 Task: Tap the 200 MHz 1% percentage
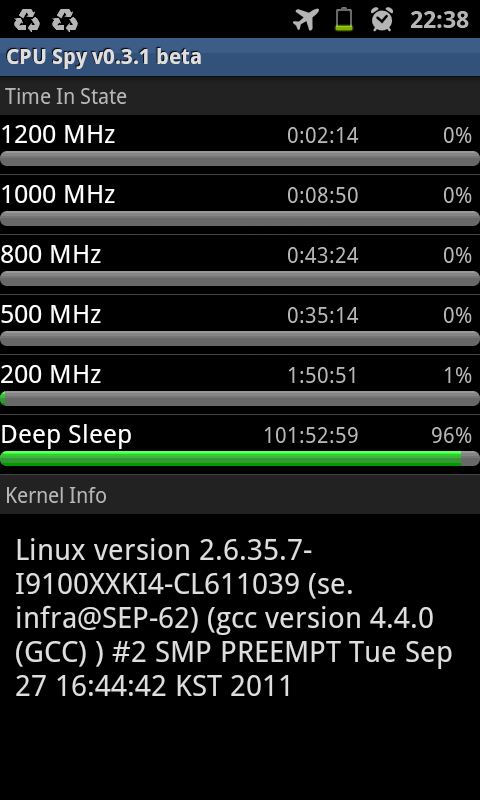[x=458, y=376]
